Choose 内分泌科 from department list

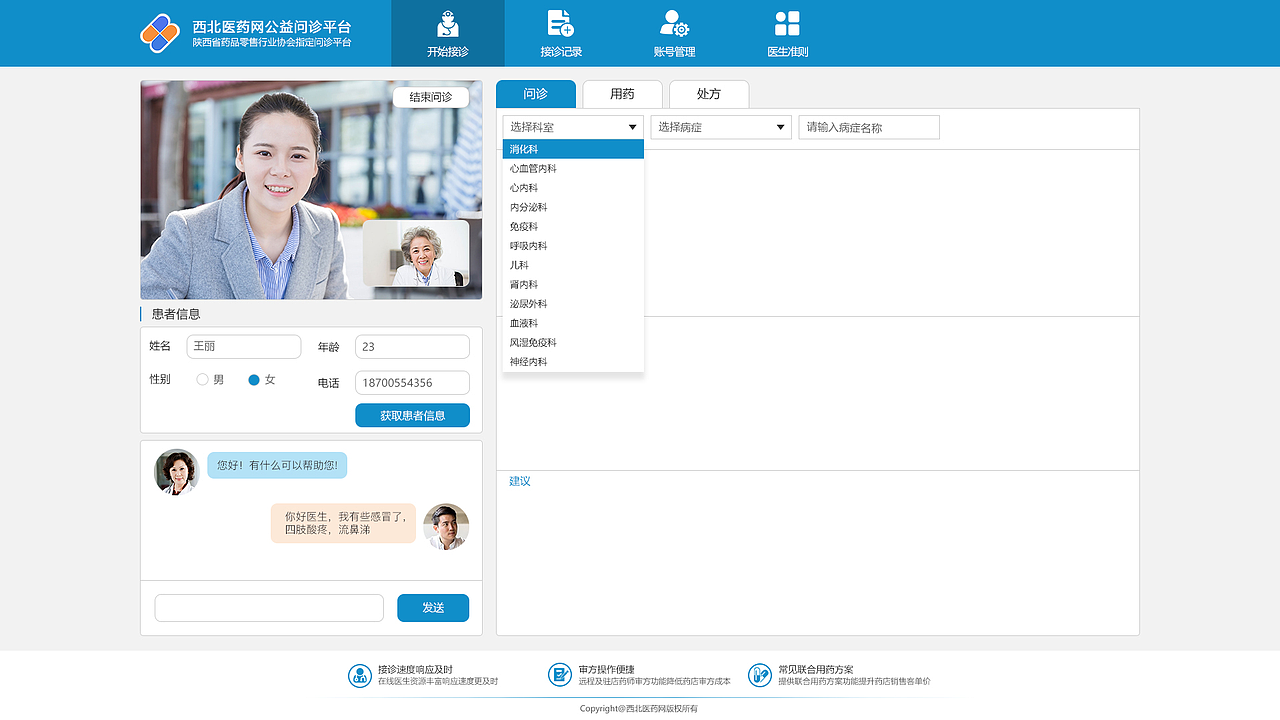[573, 207]
